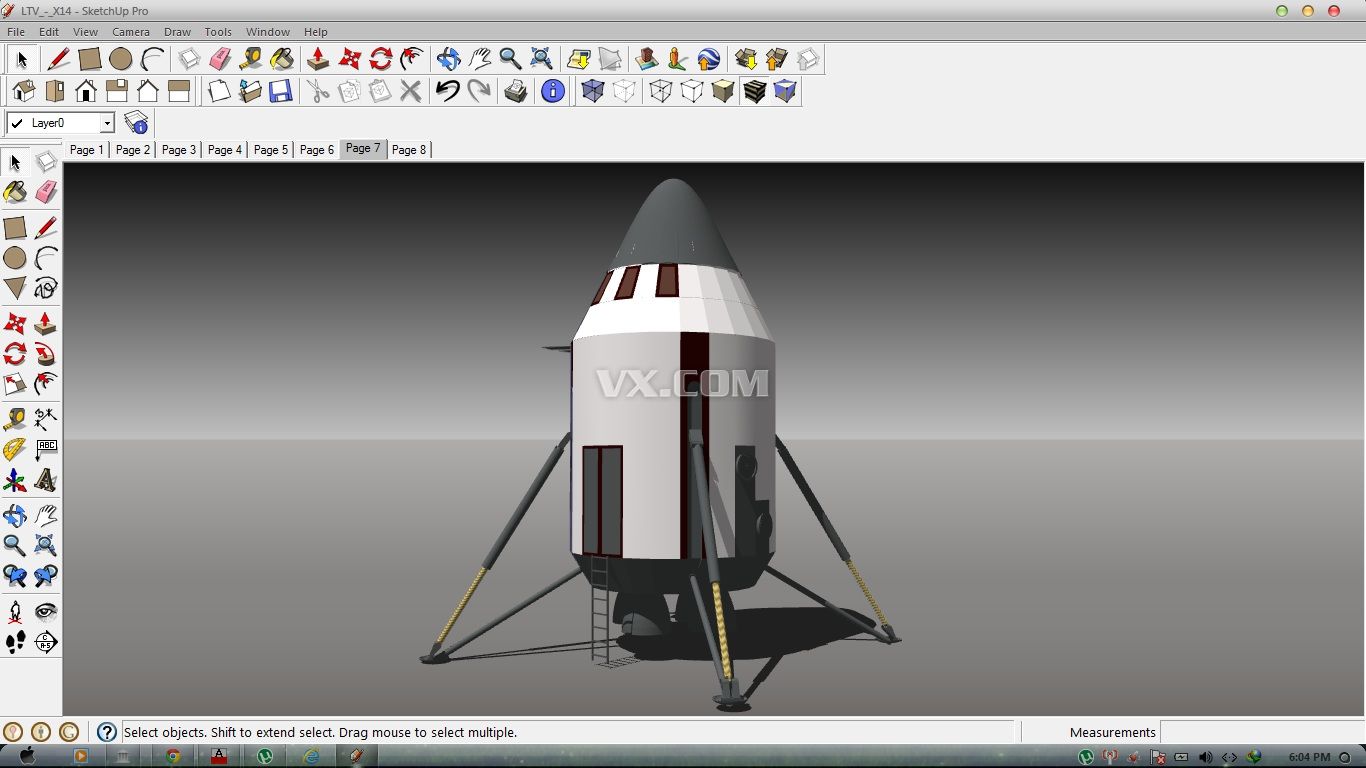Go to the Previous camera view
1366x768 pixels.
(15, 576)
